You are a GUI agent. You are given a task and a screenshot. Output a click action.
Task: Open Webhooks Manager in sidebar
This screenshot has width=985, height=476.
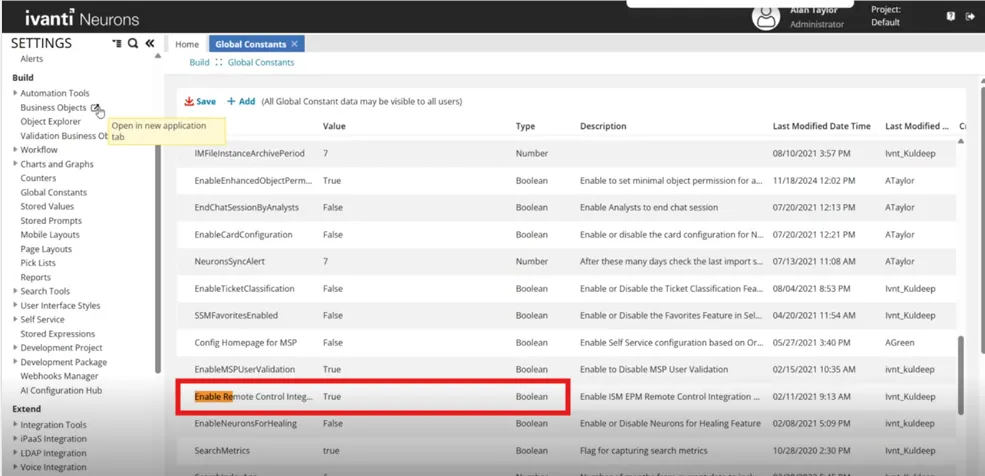click(59, 376)
